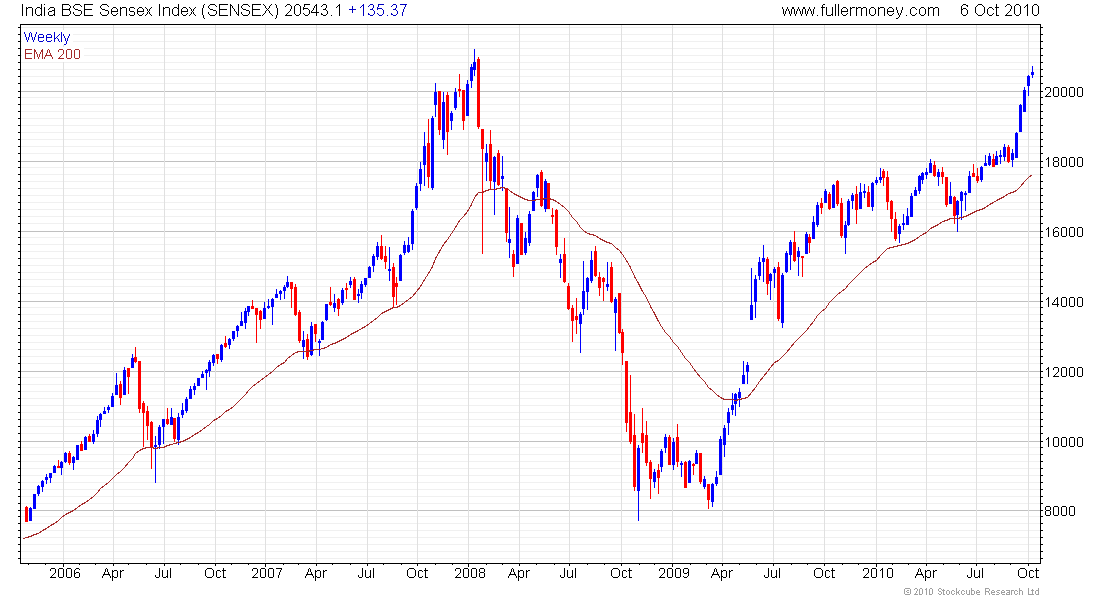The height and width of the screenshot is (600, 1100).
Task: Click the 18000 price axis label
Action: point(1064,162)
